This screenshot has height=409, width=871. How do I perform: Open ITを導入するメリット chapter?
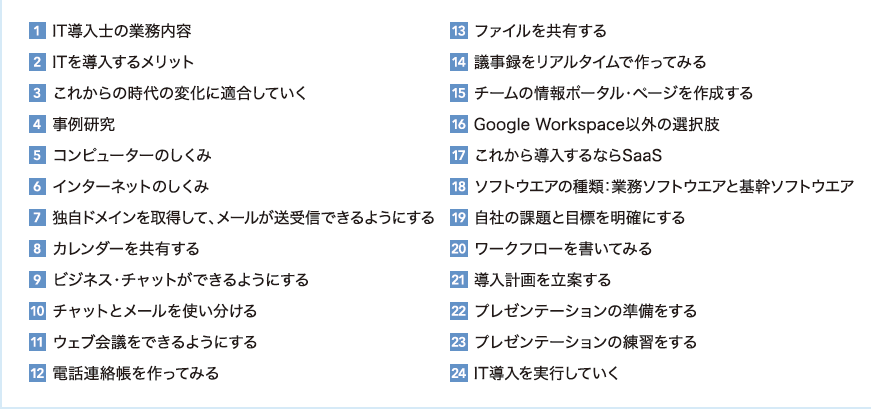pos(123,62)
